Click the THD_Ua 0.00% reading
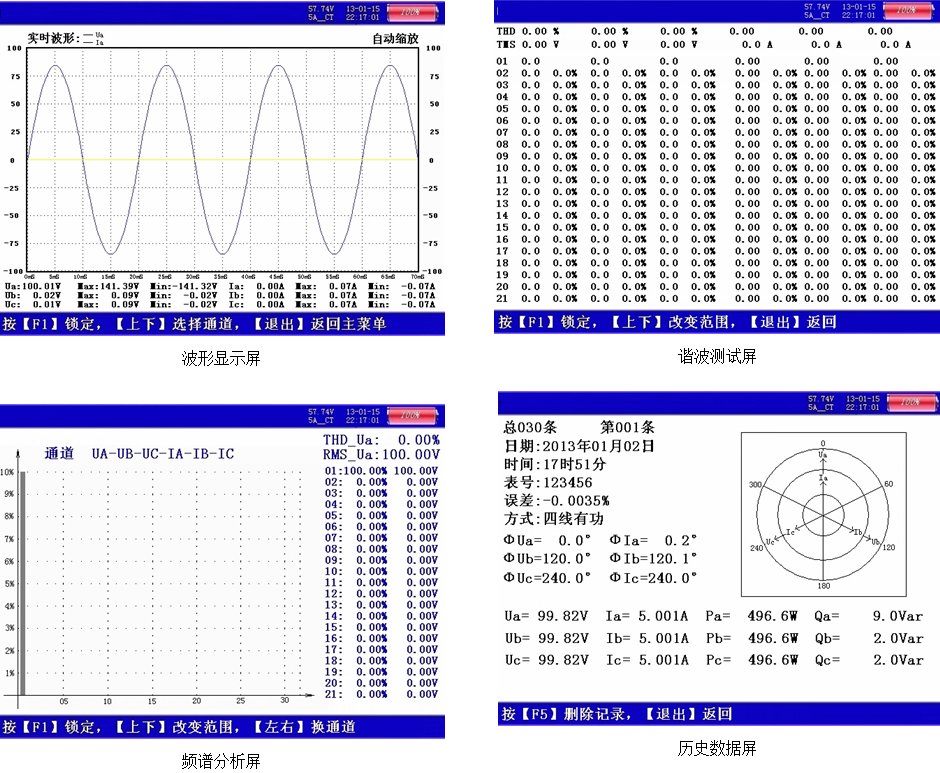 (x=380, y=440)
